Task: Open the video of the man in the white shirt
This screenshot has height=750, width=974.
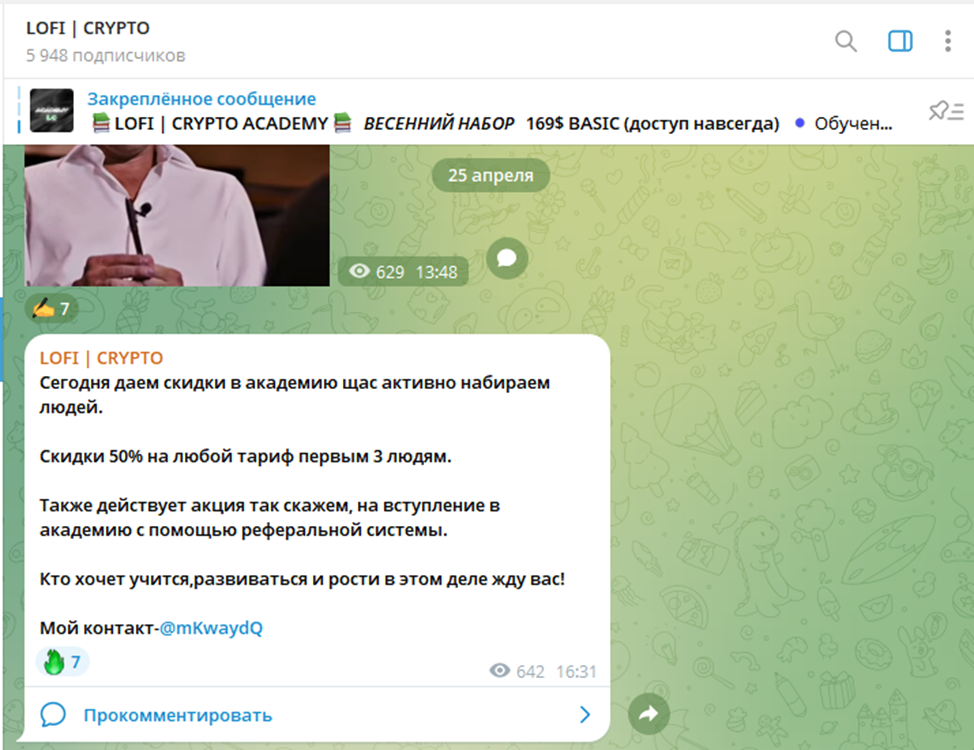Action: [x=177, y=216]
